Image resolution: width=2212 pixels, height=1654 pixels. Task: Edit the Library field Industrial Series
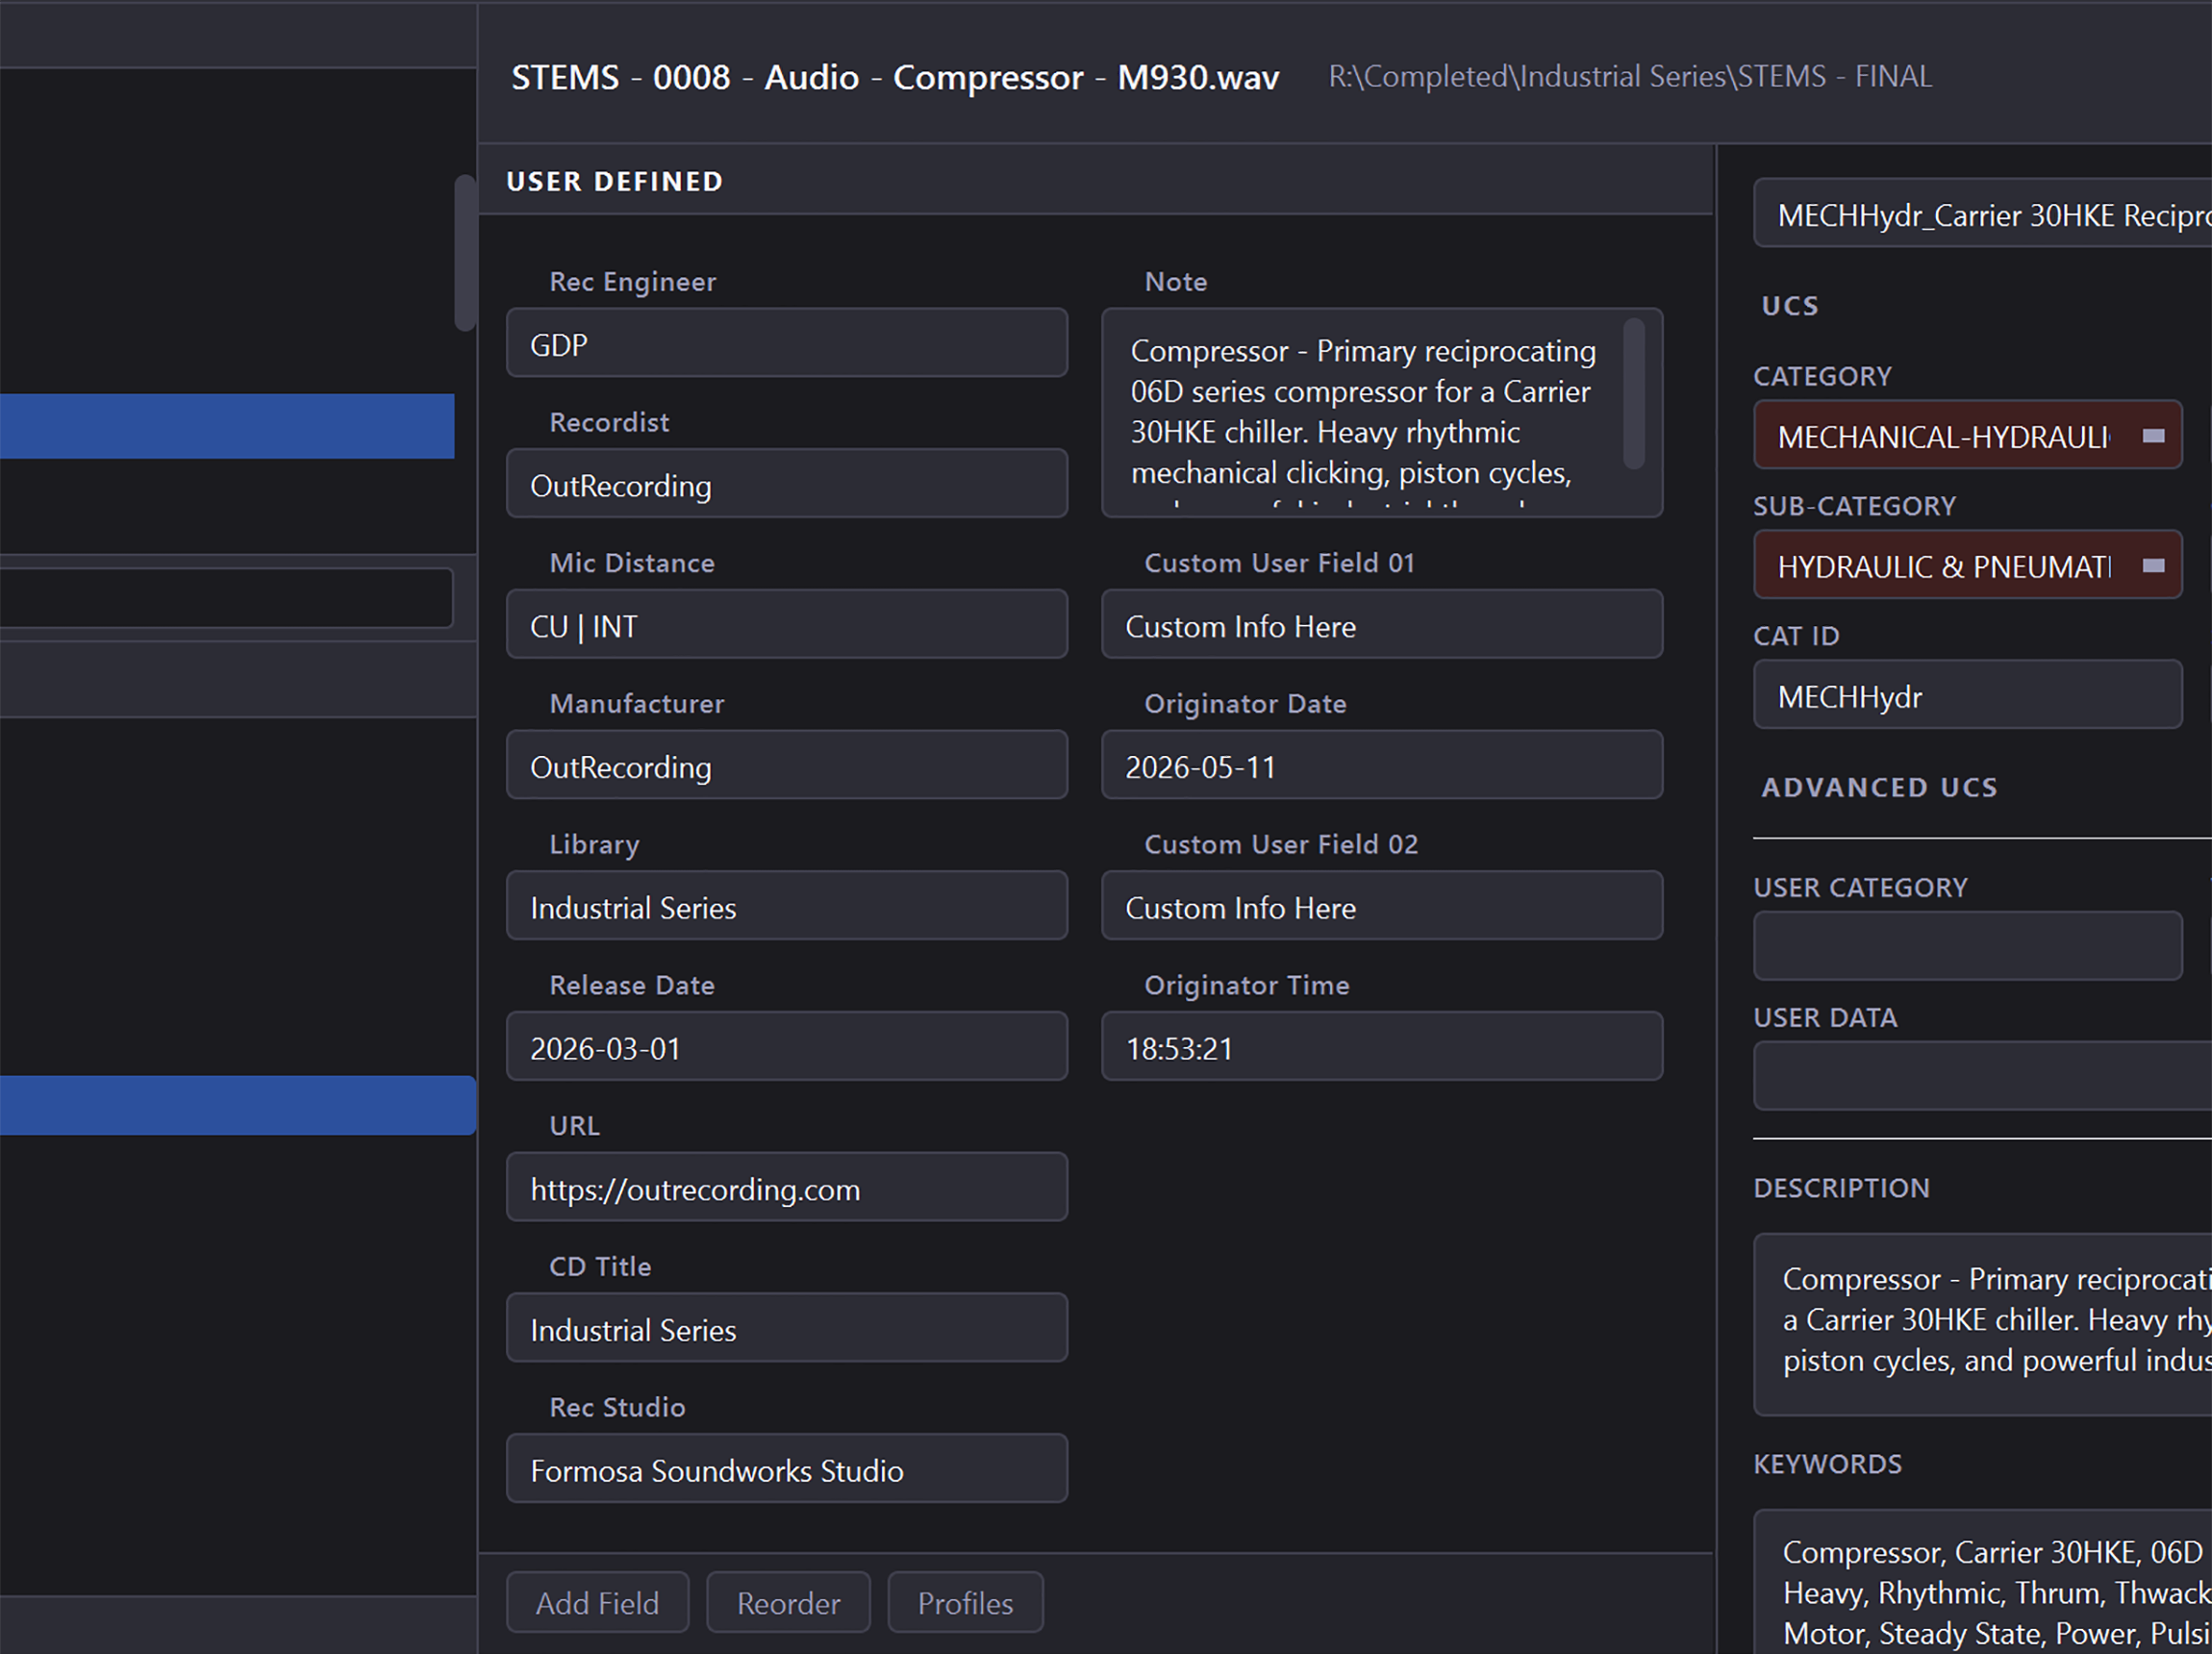point(787,906)
